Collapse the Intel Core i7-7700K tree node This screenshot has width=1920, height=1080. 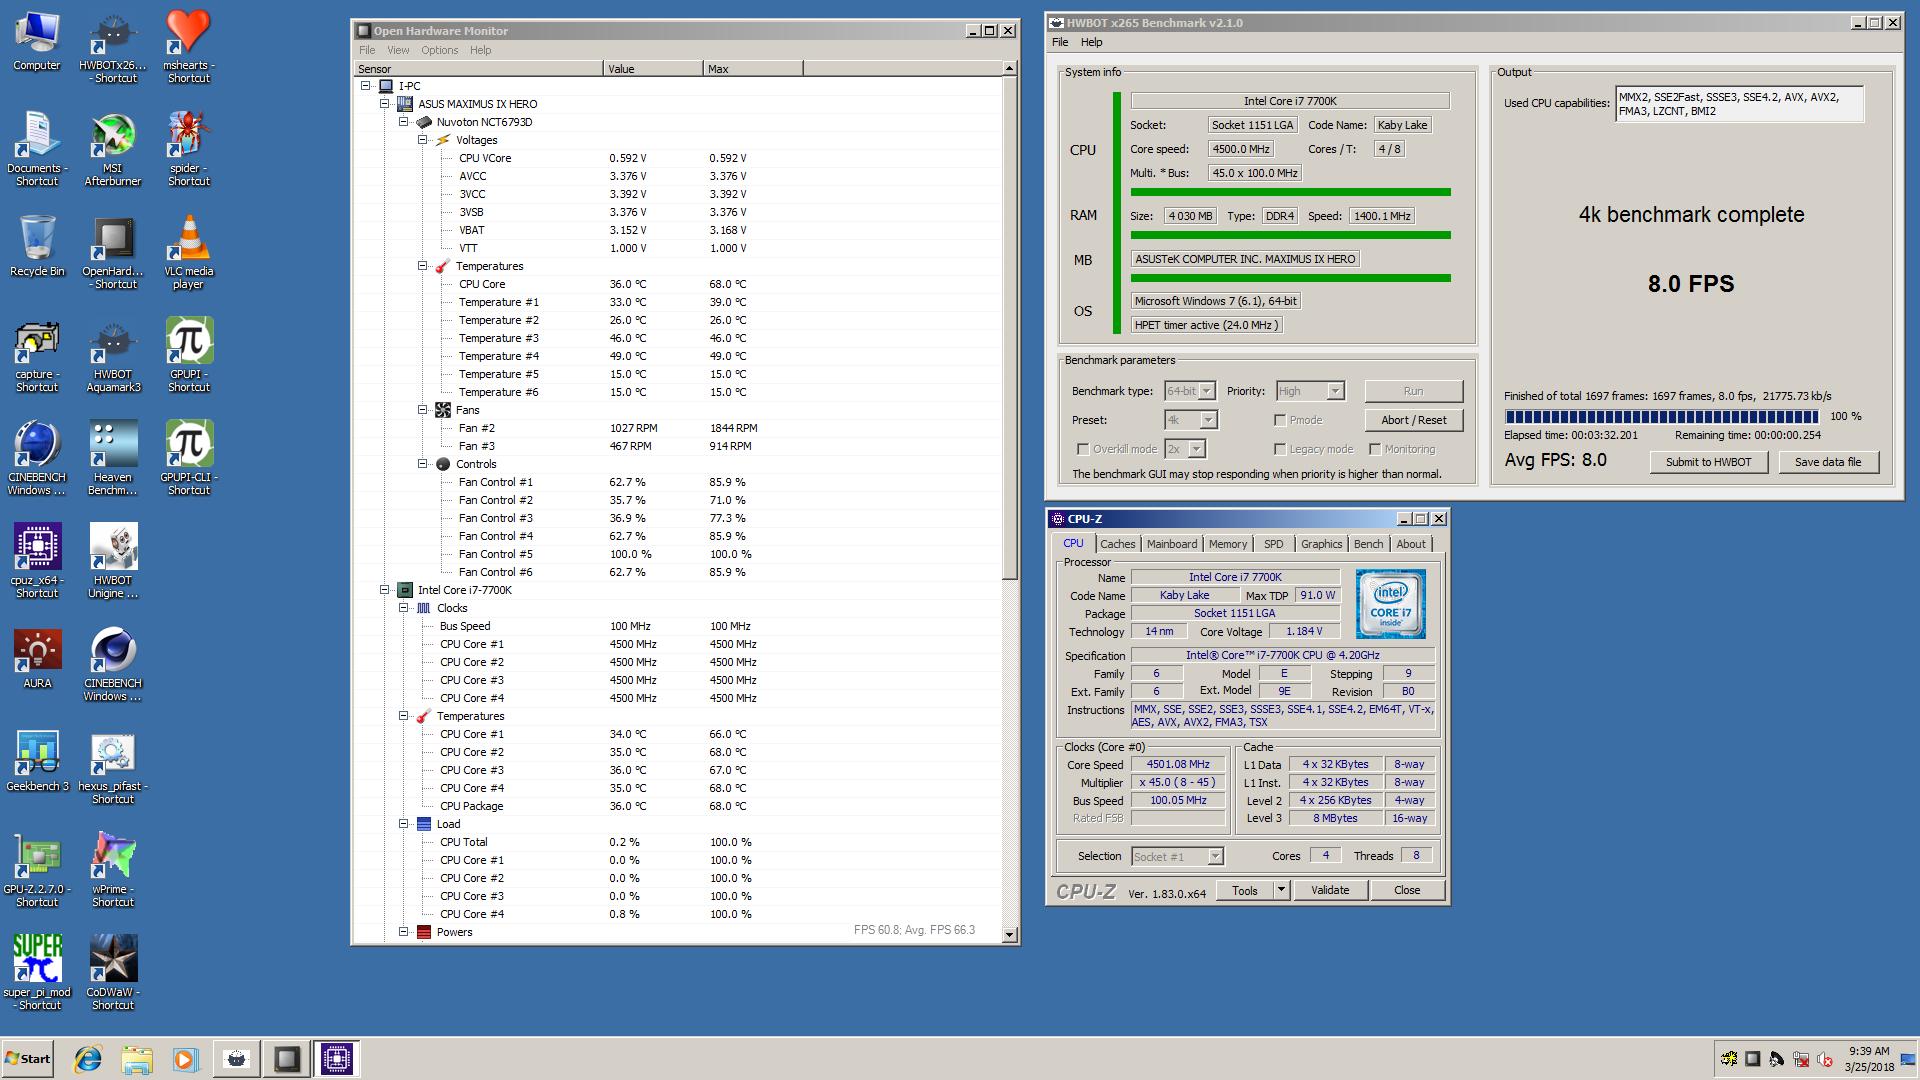tap(385, 590)
